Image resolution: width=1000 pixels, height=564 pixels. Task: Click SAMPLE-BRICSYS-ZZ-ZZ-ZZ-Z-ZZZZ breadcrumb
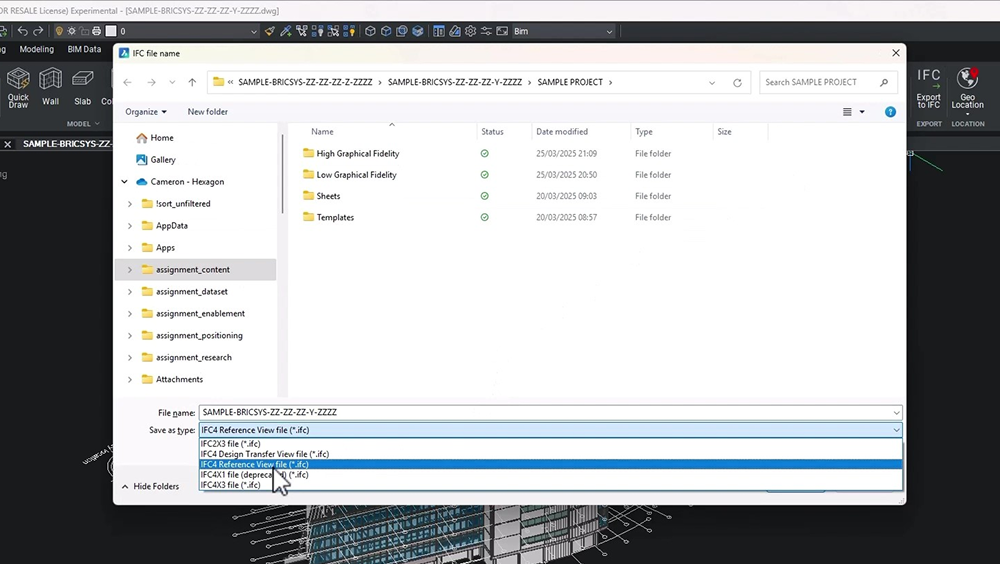pos(305,82)
